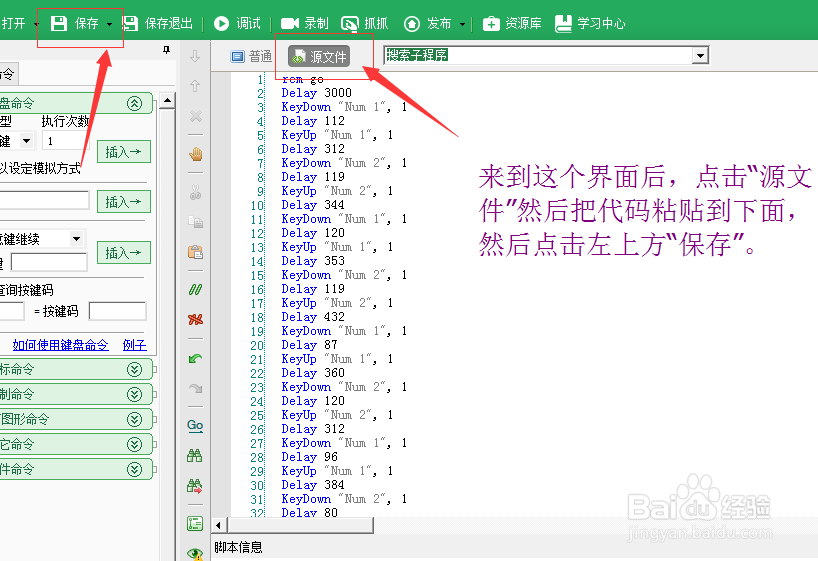Click code line 18 'Delay 432'
Screen dimensions: 818x561
tap(313, 317)
